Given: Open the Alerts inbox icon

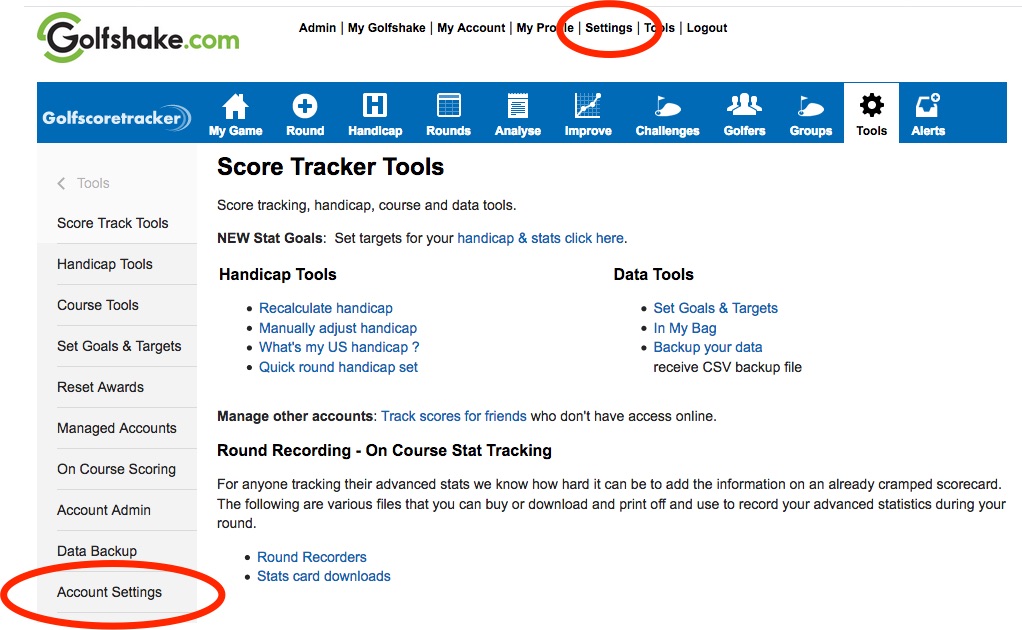Looking at the screenshot, I should [x=928, y=106].
